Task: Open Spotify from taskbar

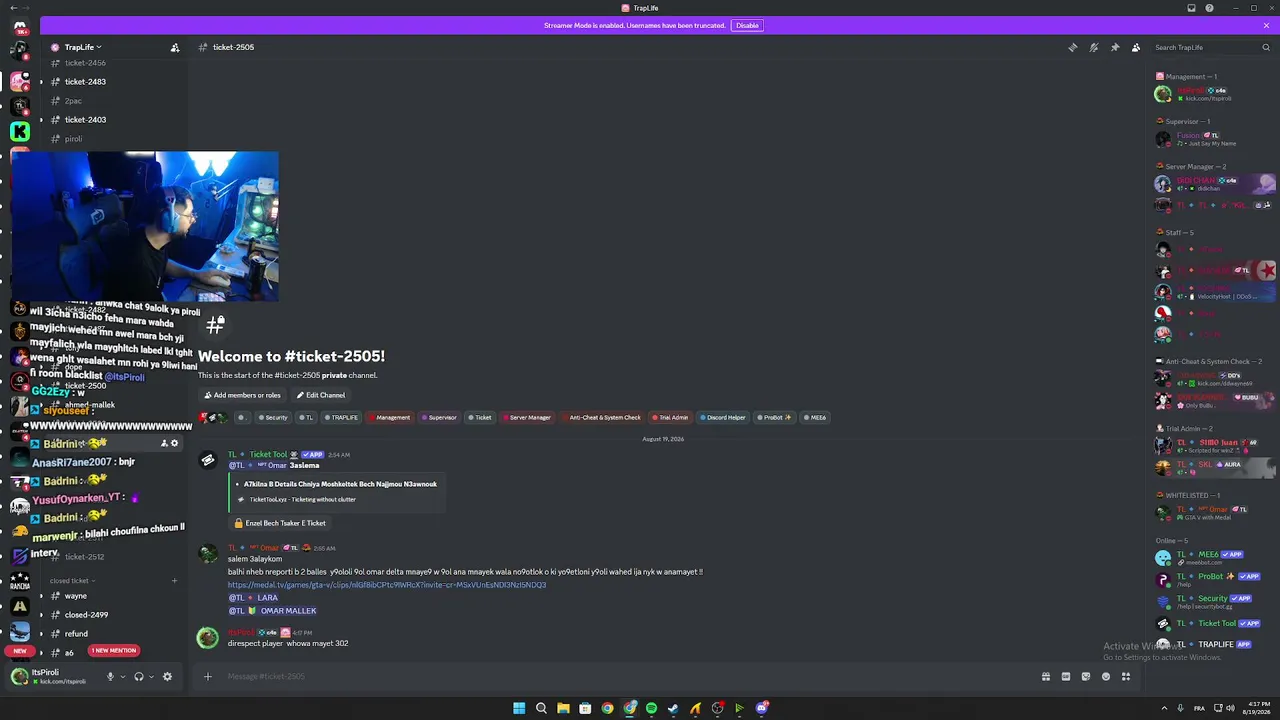Action: pyautogui.click(x=651, y=708)
